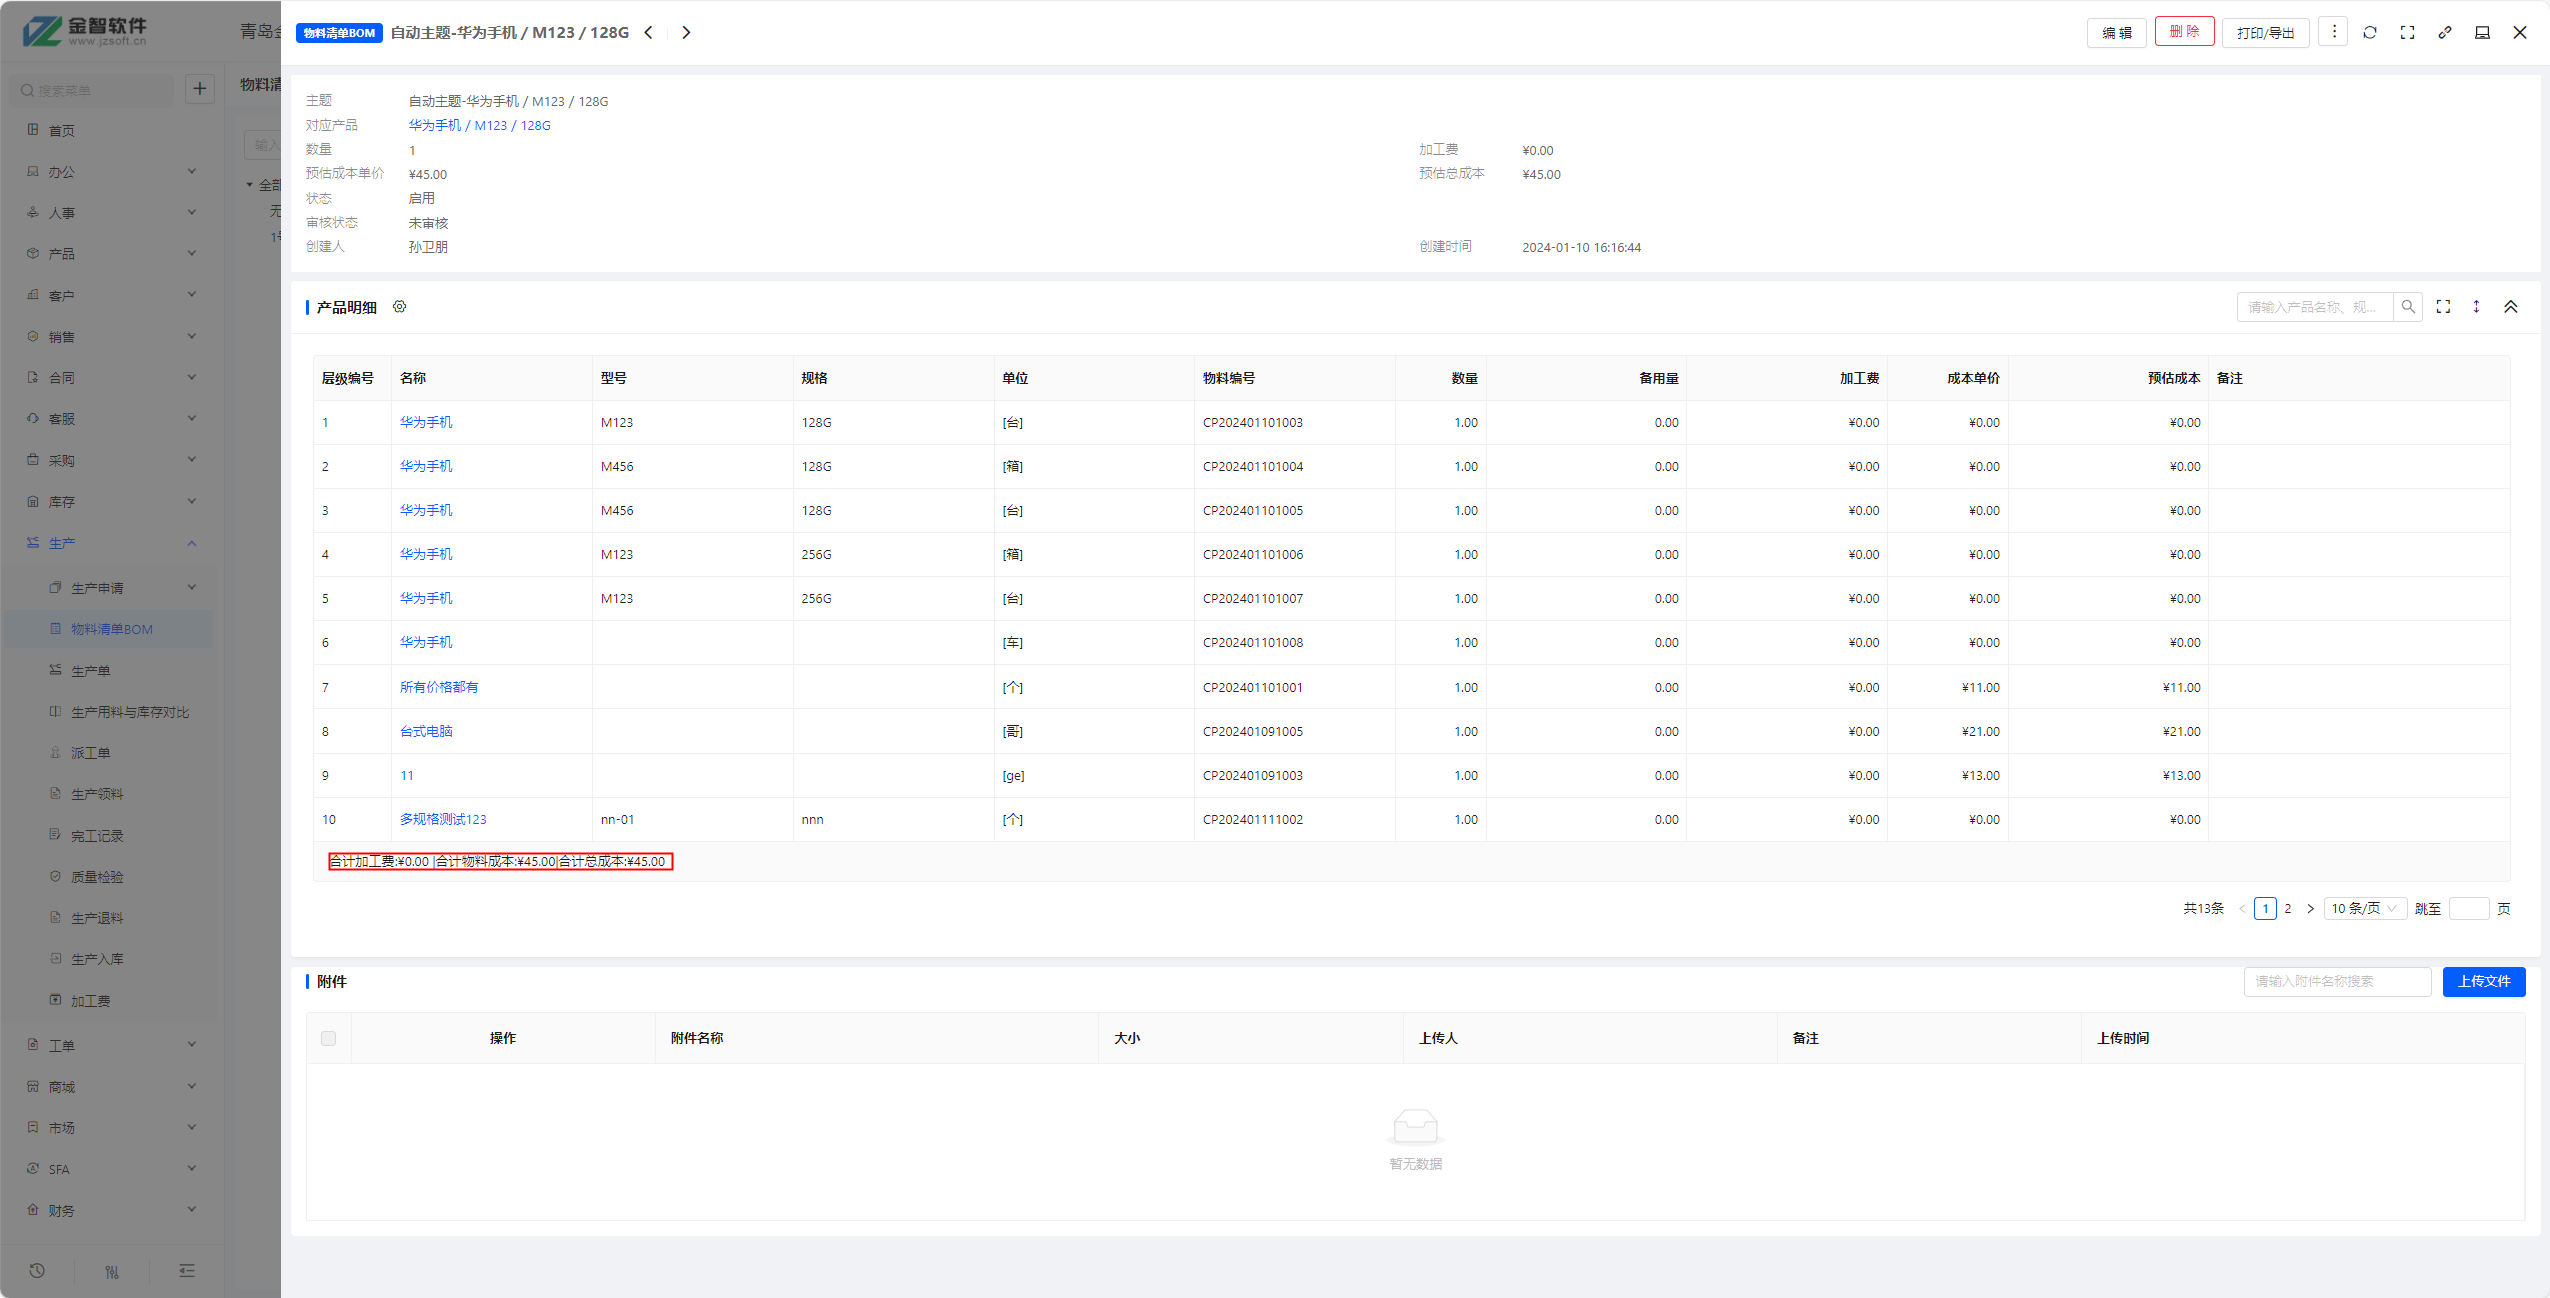2550x1298 pixels.
Task: Expand 人事 sidebar menu
Action: tap(110, 213)
